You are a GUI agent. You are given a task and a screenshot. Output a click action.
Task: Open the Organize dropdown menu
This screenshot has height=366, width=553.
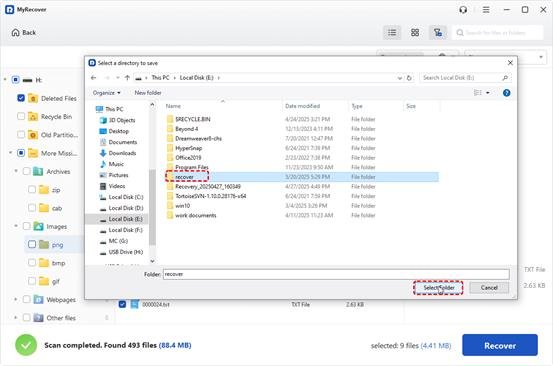tap(107, 93)
